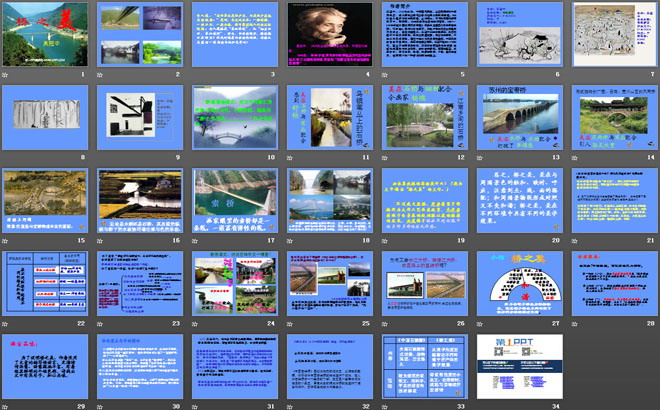The image size is (660, 410).
Task: Select slide 4 thumbnail with elderly man portrait
Action: 330,35
